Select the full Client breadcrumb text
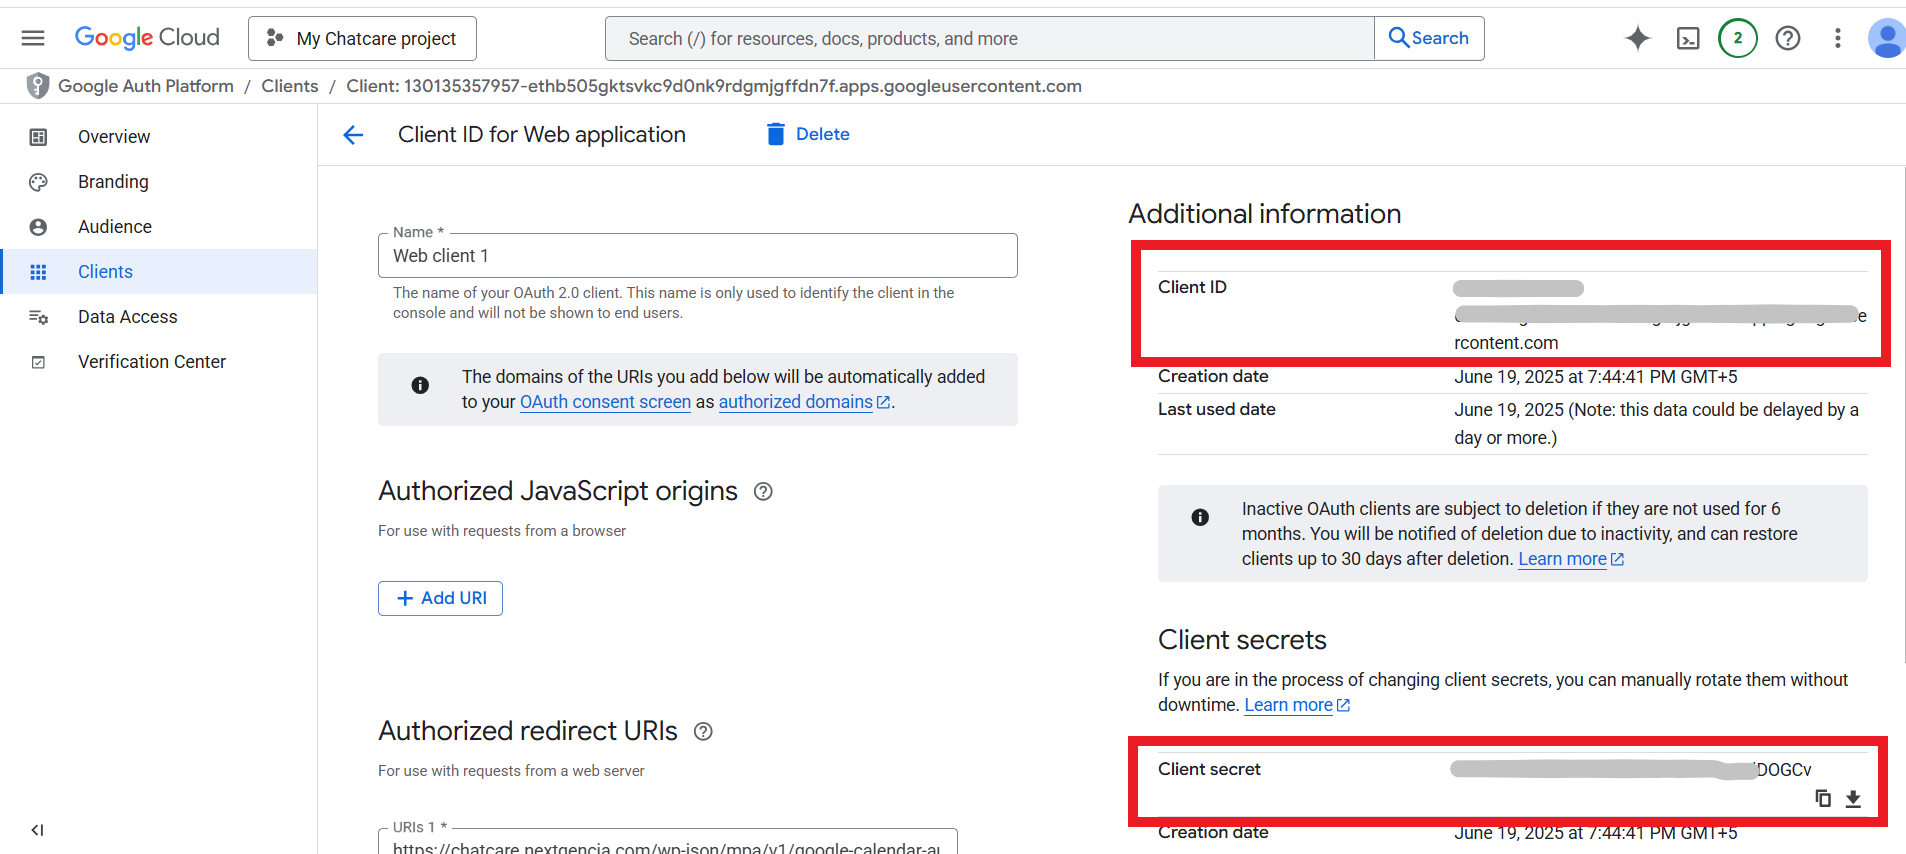This screenshot has width=1906, height=854. (714, 86)
